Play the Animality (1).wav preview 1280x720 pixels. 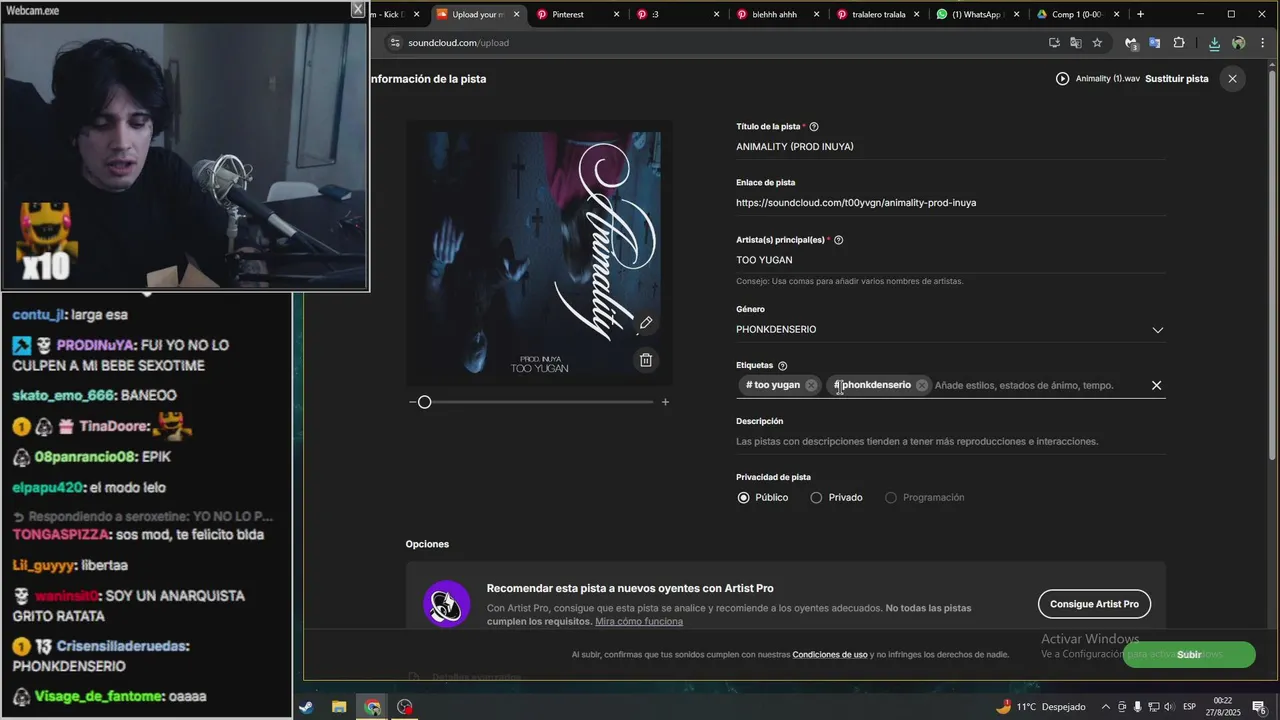point(1062,78)
